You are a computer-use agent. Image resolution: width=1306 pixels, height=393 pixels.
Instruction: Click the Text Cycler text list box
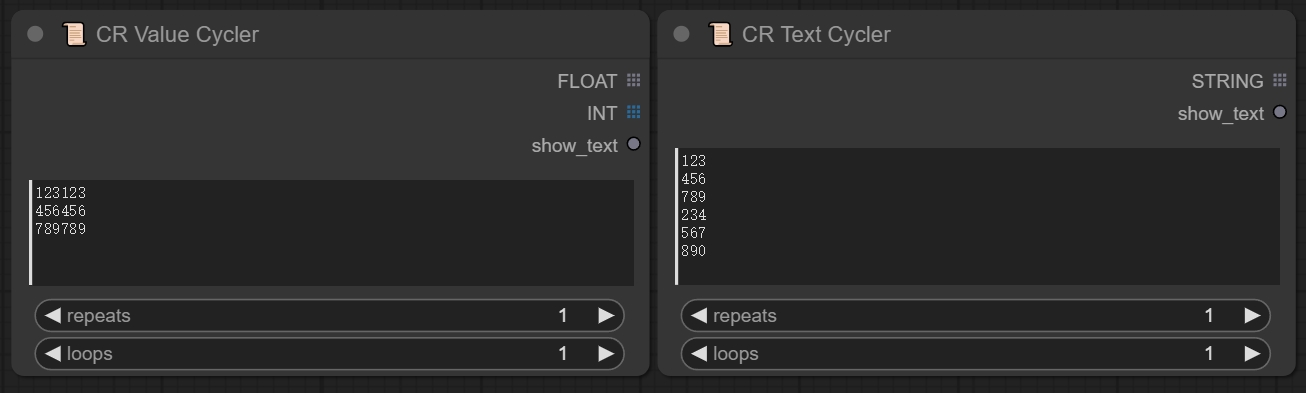978,216
